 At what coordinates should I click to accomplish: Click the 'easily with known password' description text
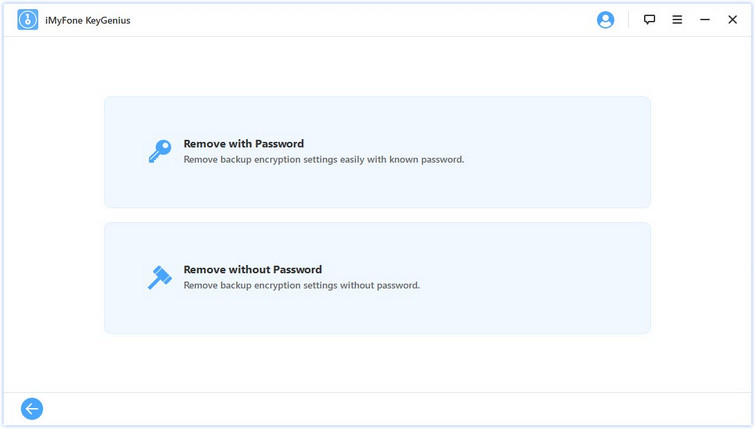coord(402,159)
